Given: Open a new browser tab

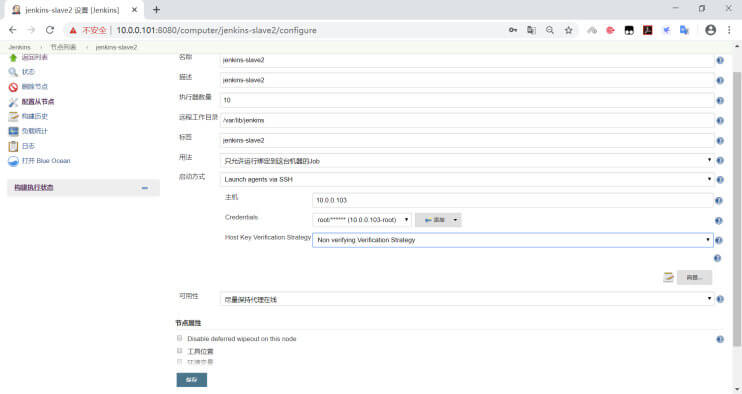Looking at the screenshot, I should [x=156, y=9].
